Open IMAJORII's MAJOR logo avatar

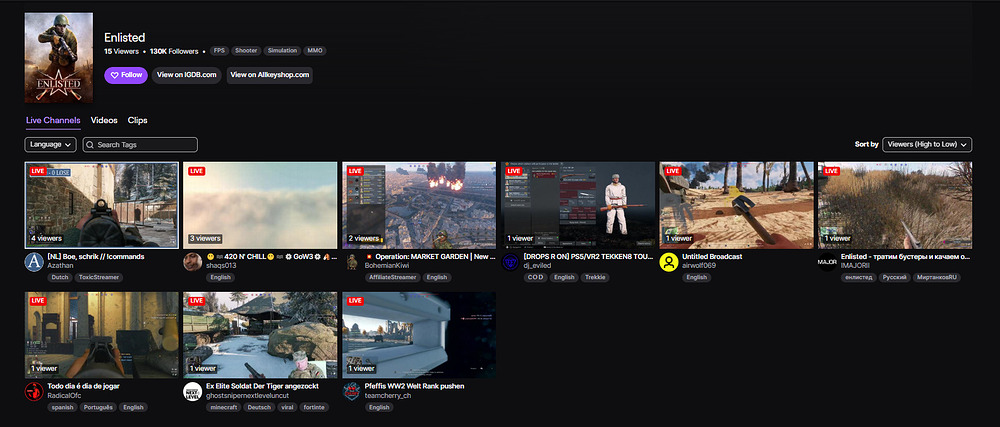coord(827,262)
